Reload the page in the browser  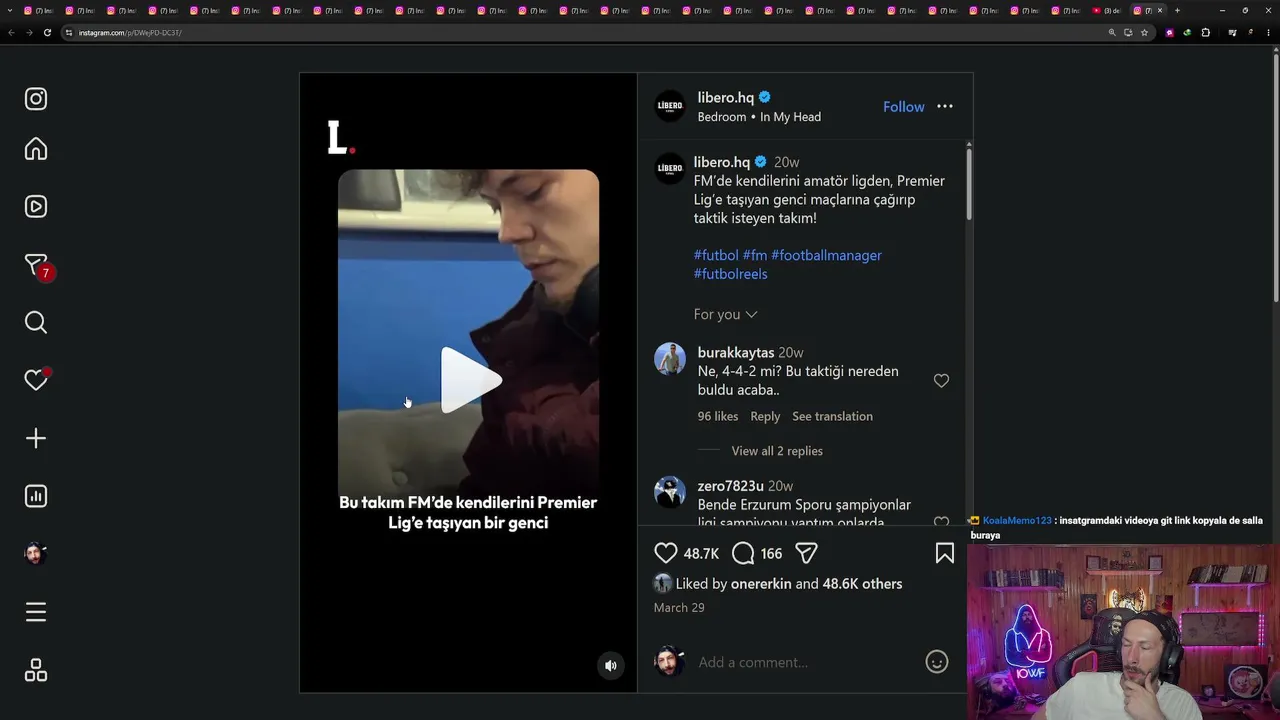[x=47, y=33]
